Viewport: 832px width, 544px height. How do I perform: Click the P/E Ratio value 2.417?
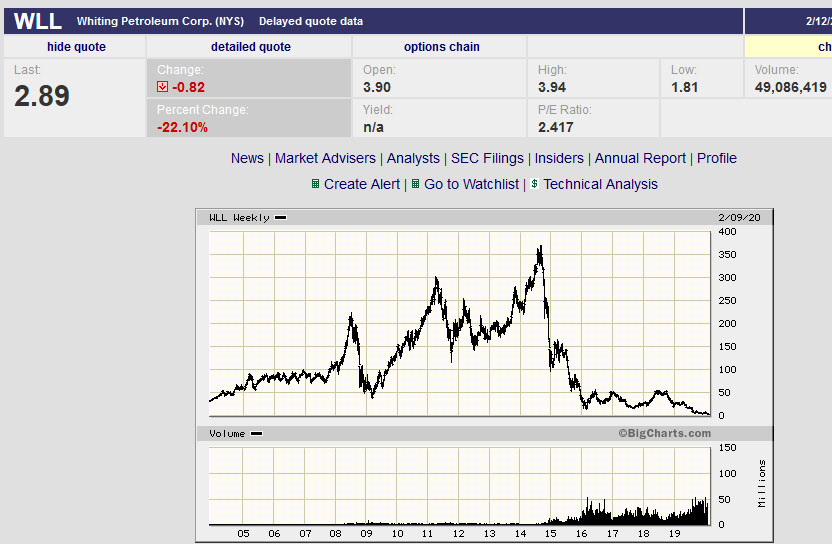556,127
